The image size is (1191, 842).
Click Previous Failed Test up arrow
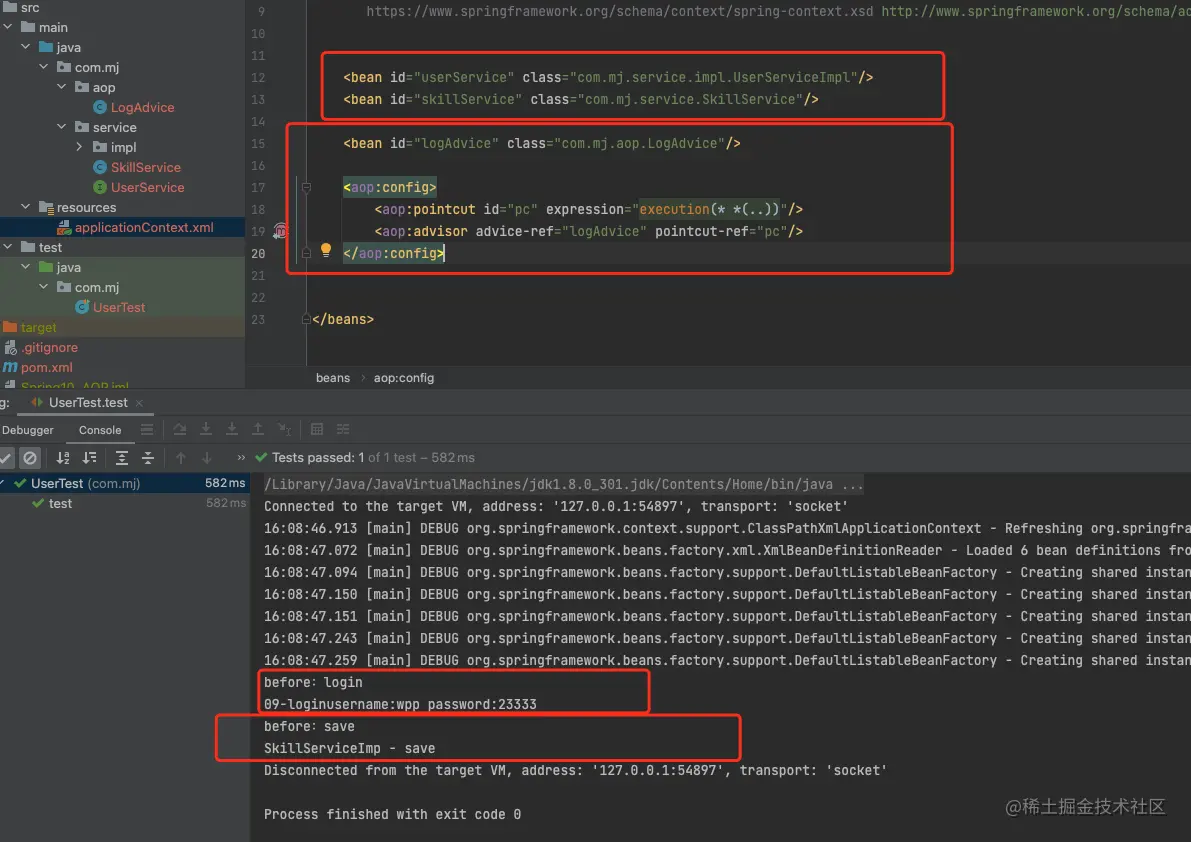point(181,458)
